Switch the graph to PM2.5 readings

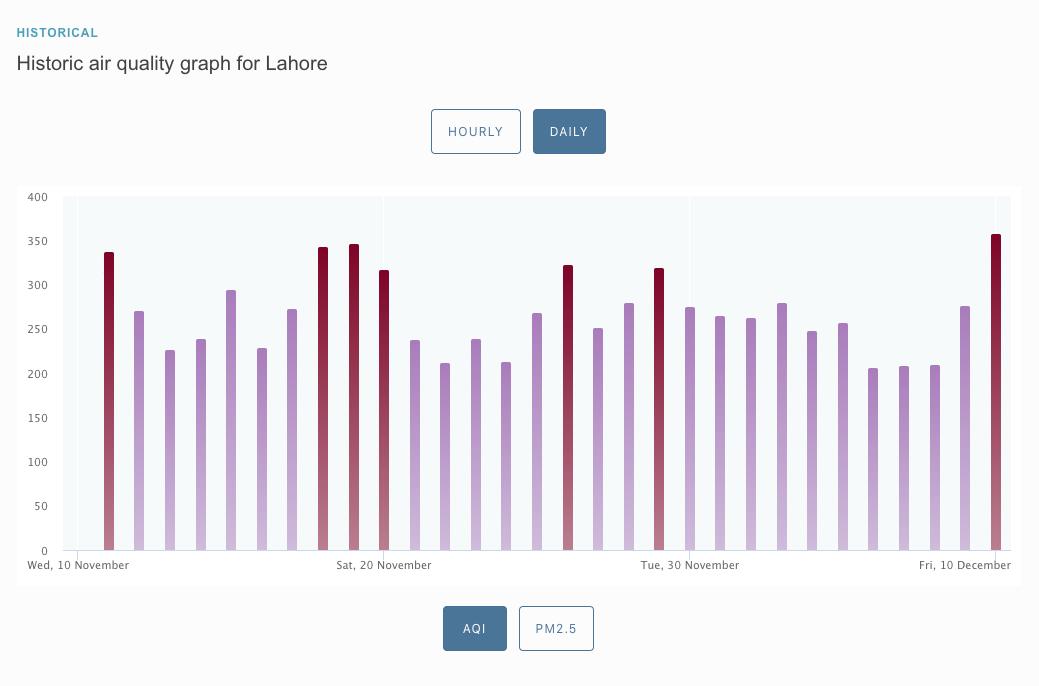pos(556,629)
